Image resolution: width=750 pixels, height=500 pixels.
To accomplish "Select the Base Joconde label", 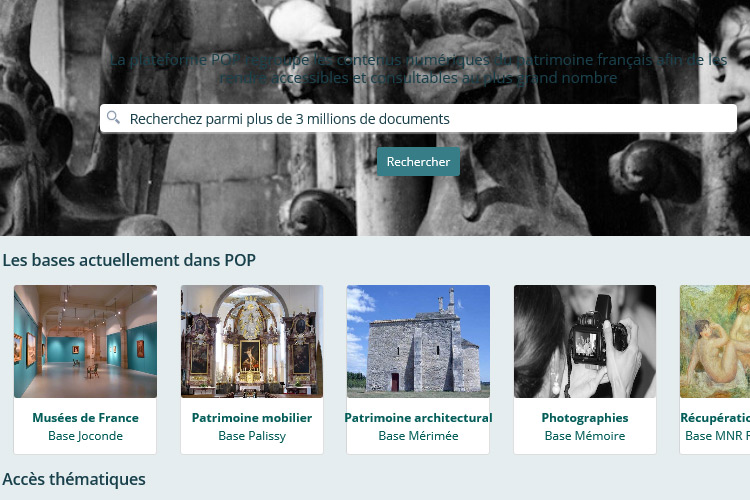I will 85,436.
